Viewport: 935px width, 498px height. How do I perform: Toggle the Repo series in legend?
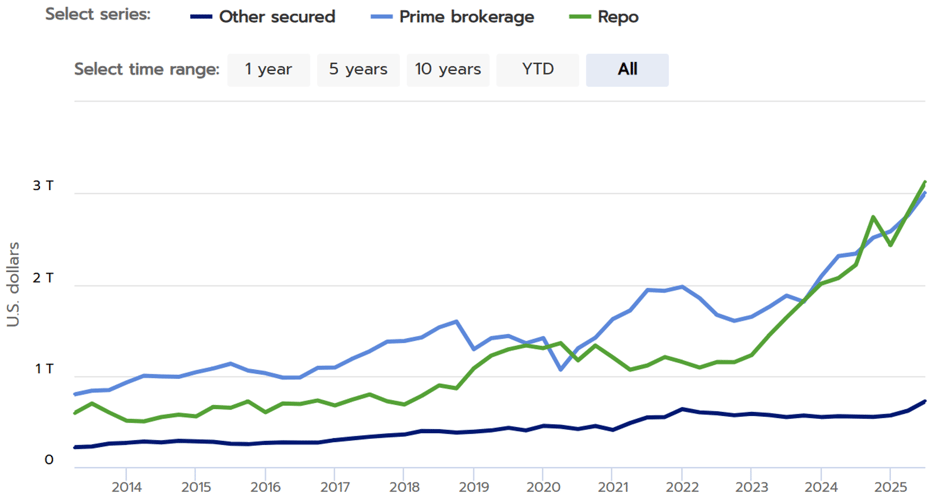tap(620, 16)
